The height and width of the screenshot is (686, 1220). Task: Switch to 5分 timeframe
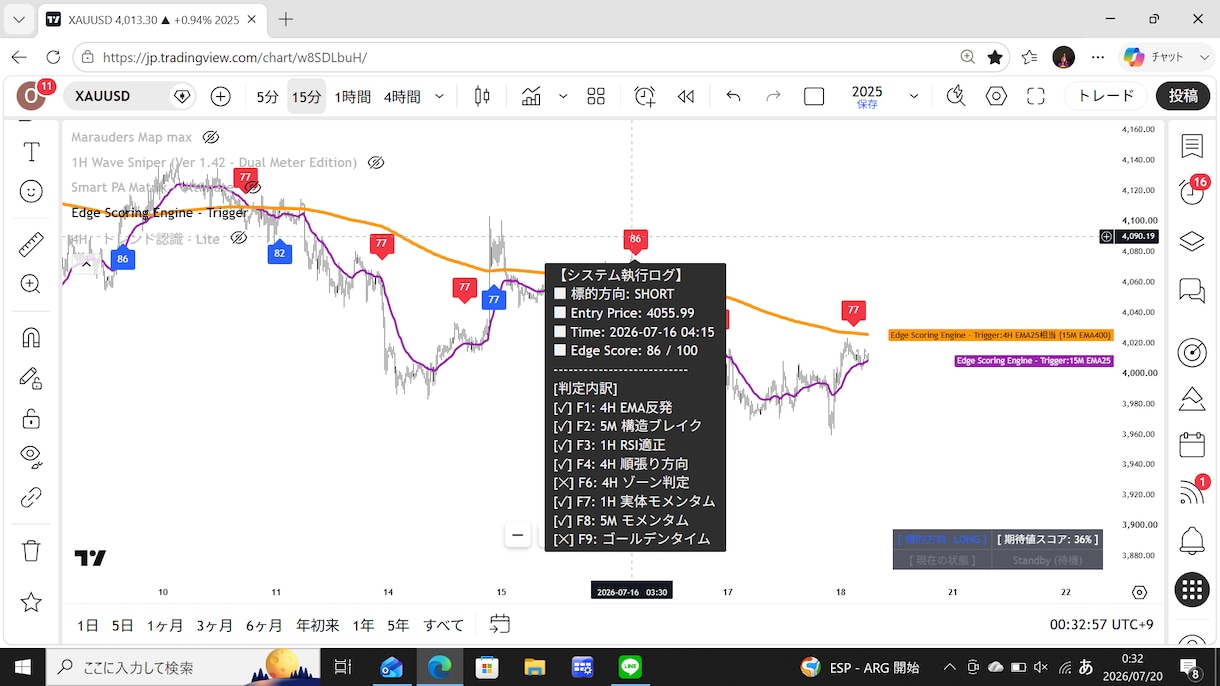pyautogui.click(x=267, y=97)
